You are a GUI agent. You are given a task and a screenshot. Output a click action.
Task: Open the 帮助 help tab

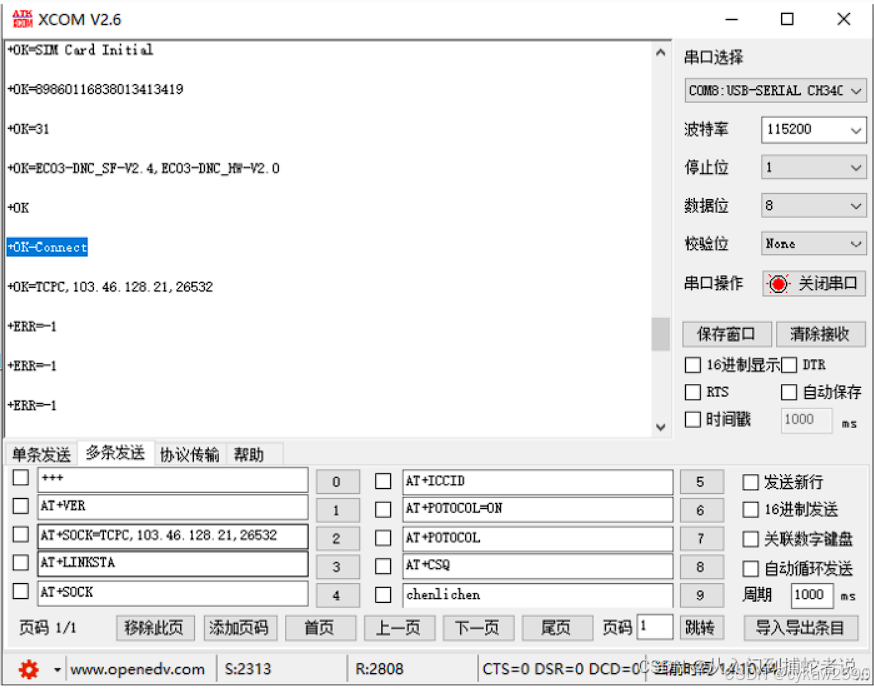point(250,453)
